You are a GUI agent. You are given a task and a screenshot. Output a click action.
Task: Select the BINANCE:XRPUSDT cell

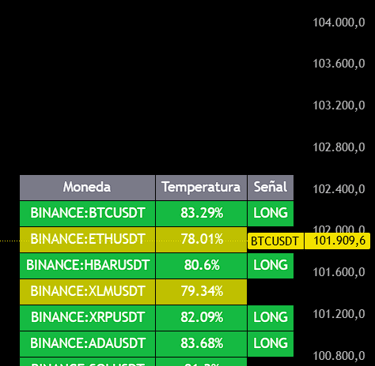pos(87,317)
